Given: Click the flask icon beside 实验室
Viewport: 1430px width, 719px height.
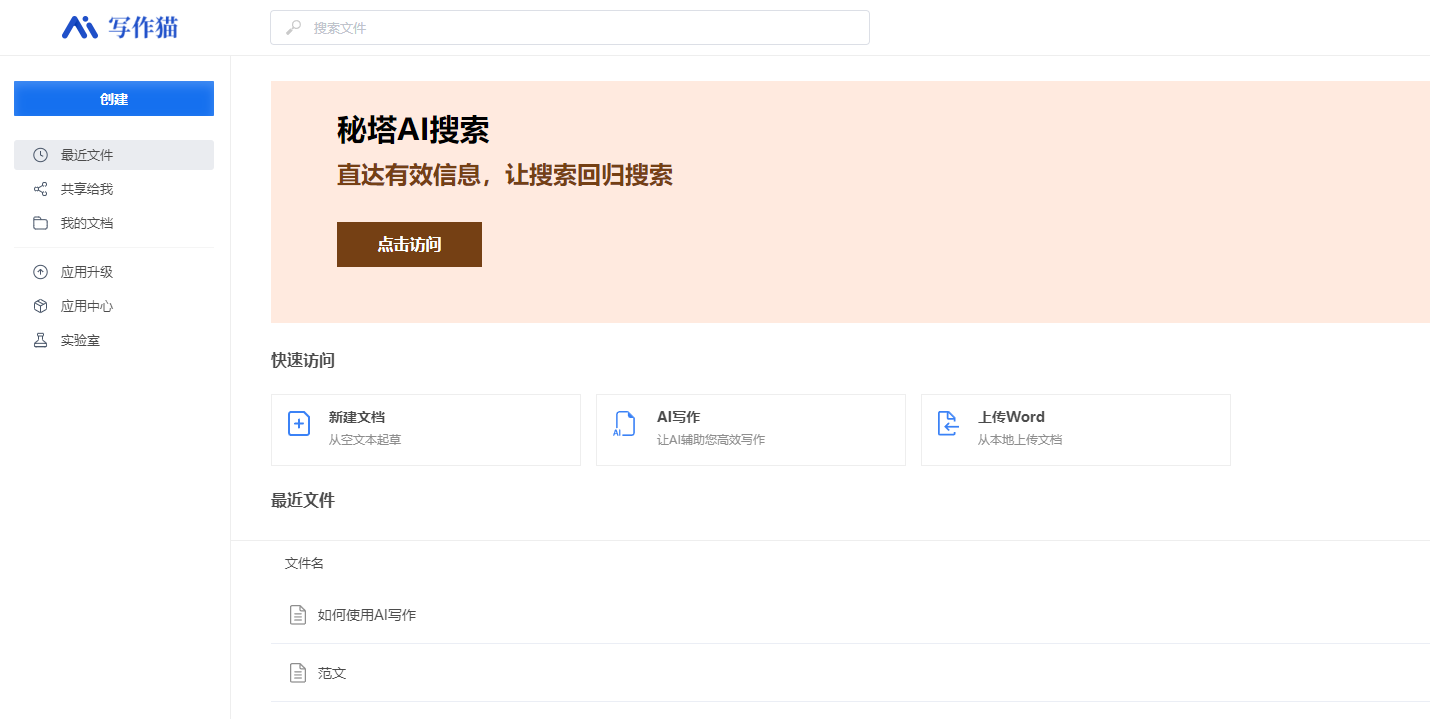Looking at the screenshot, I should pos(40,340).
